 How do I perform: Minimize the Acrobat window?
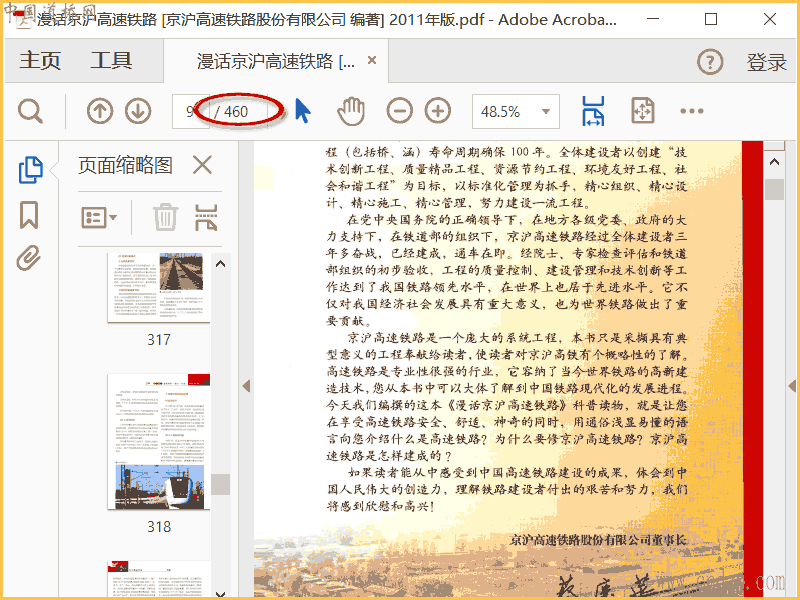(x=652, y=19)
